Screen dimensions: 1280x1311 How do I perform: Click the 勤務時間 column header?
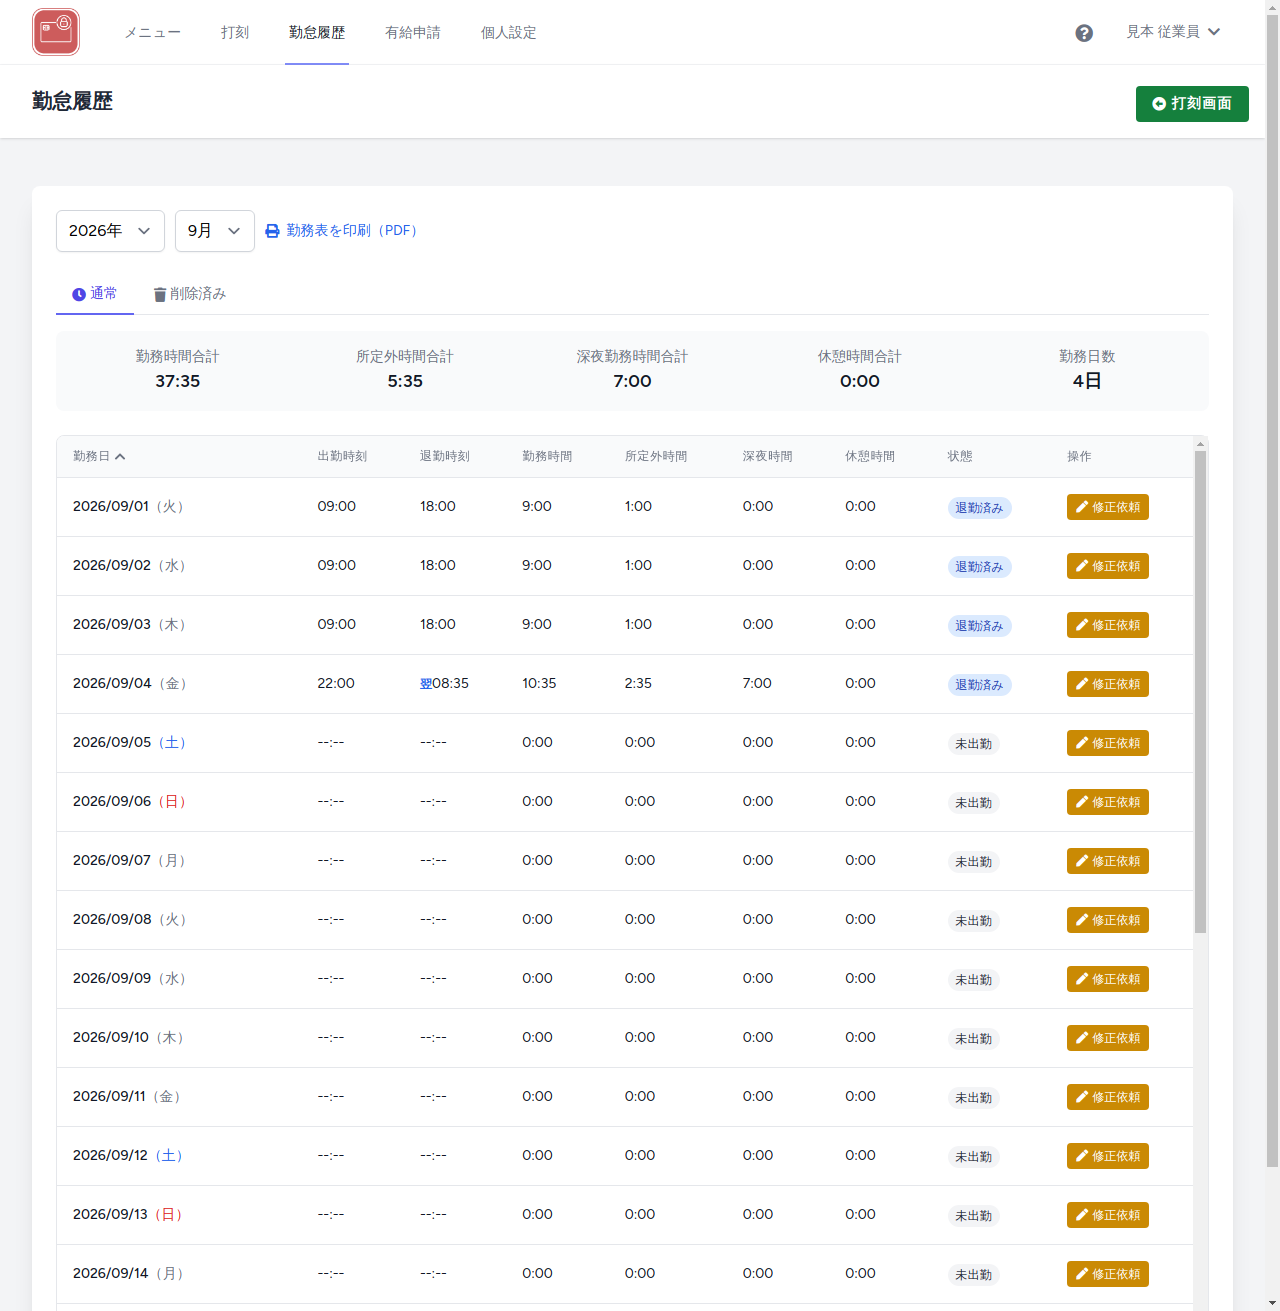(547, 456)
